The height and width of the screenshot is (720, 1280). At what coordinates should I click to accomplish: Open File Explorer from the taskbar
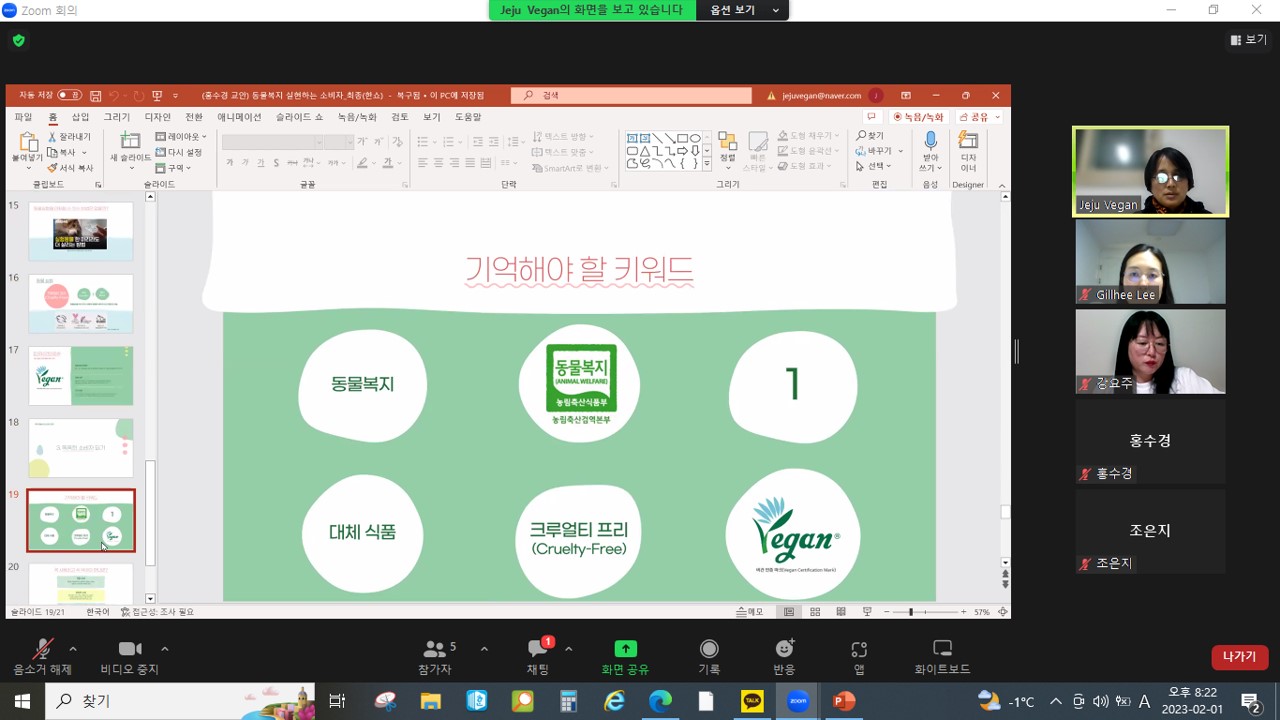click(431, 701)
